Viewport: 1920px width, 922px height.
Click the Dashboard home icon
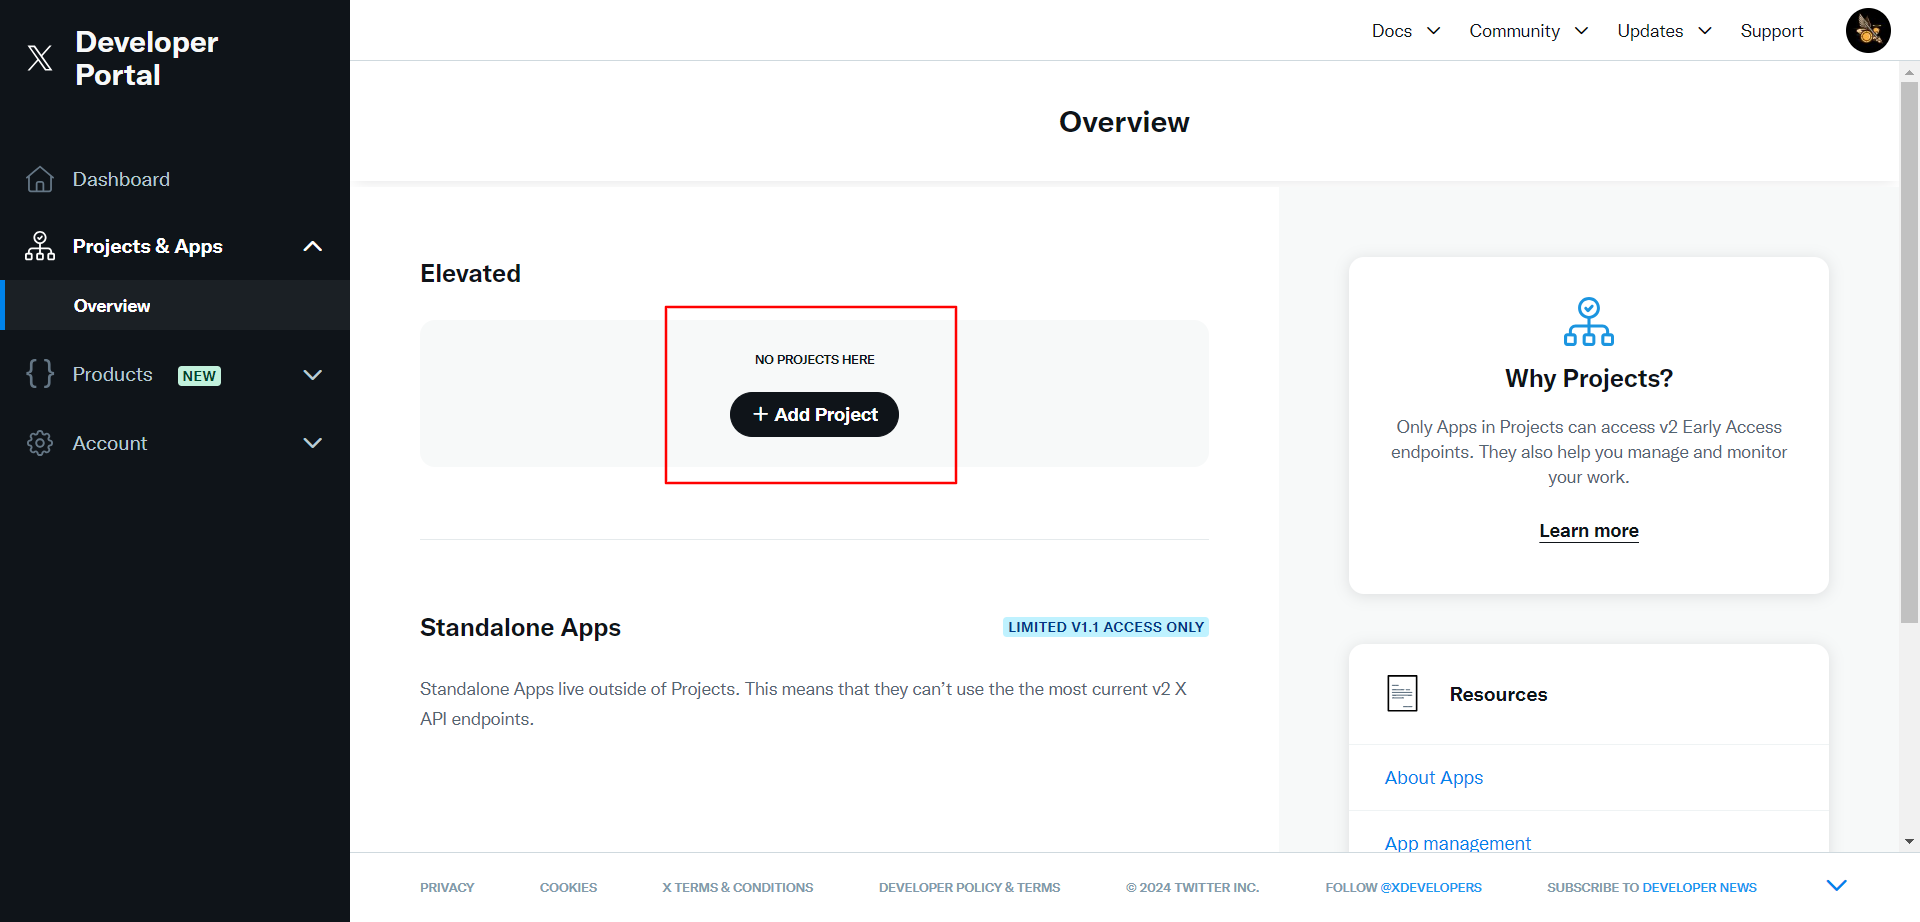pos(40,179)
